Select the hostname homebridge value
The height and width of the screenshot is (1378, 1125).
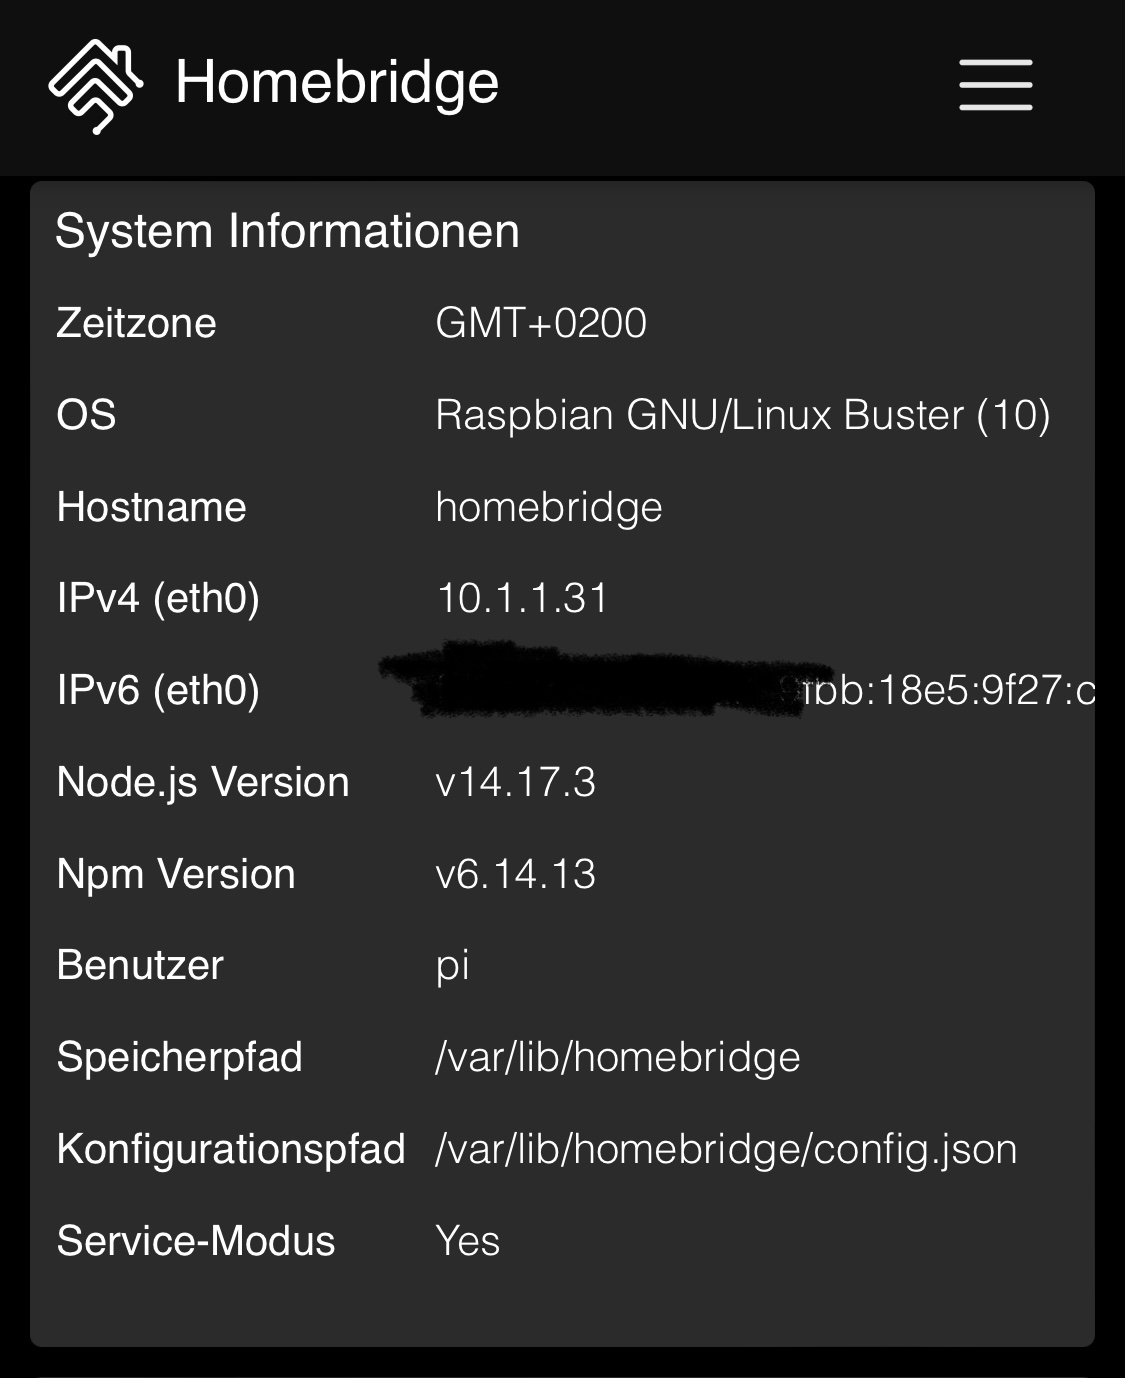pyautogui.click(x=549, y=507)
